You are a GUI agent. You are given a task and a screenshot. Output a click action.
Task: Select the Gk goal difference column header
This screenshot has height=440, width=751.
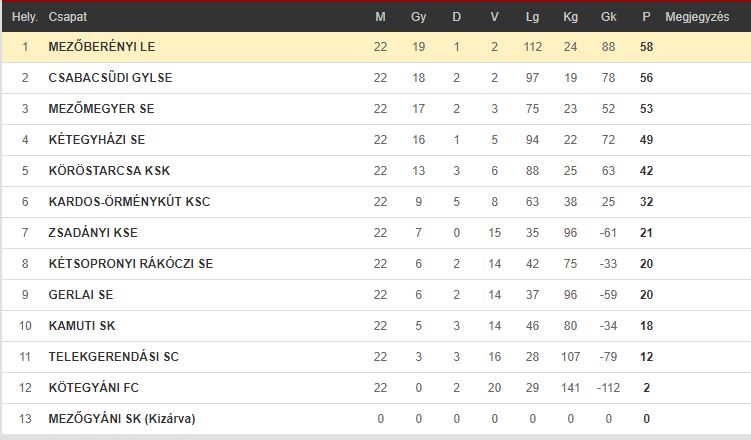tap(608, 17)
